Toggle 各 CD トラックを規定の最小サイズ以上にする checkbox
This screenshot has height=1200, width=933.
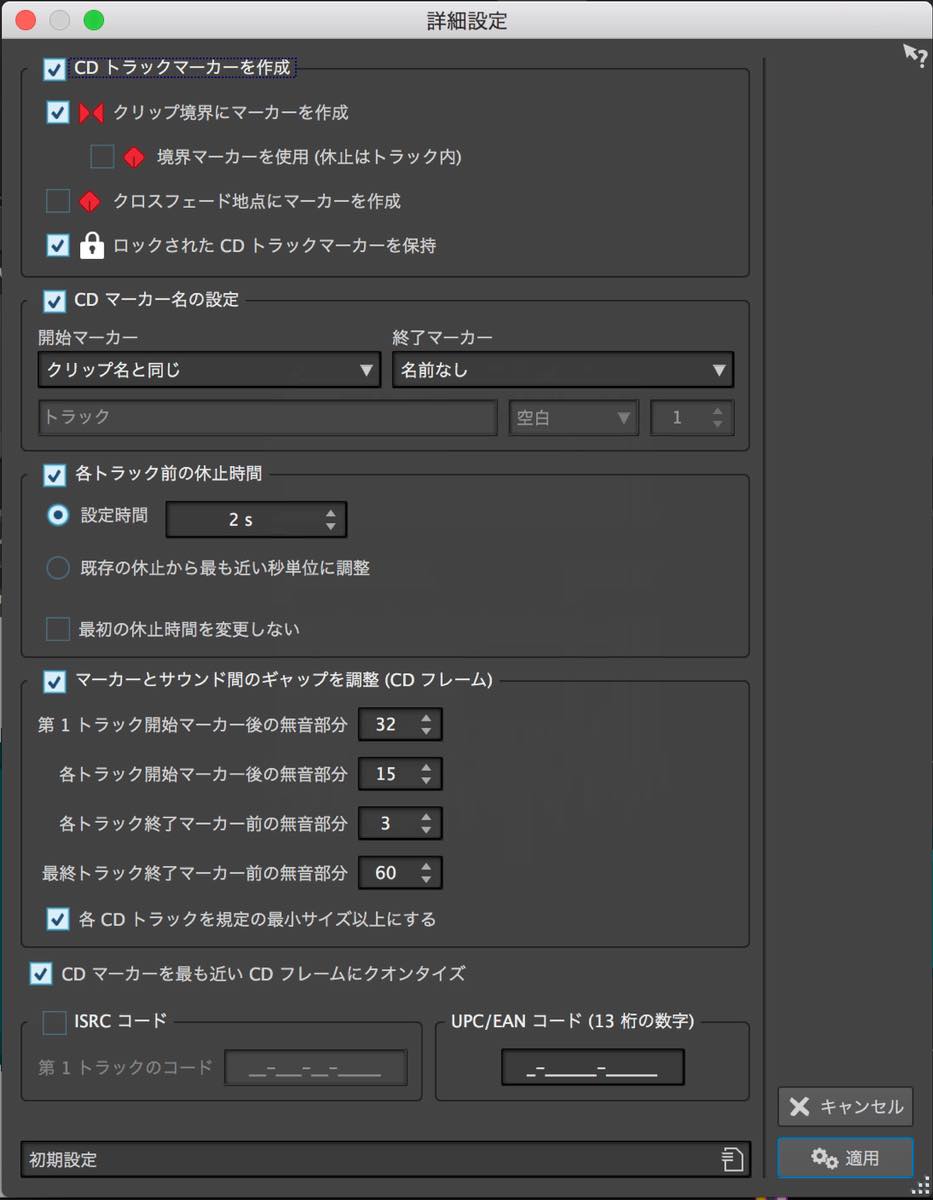58,919
